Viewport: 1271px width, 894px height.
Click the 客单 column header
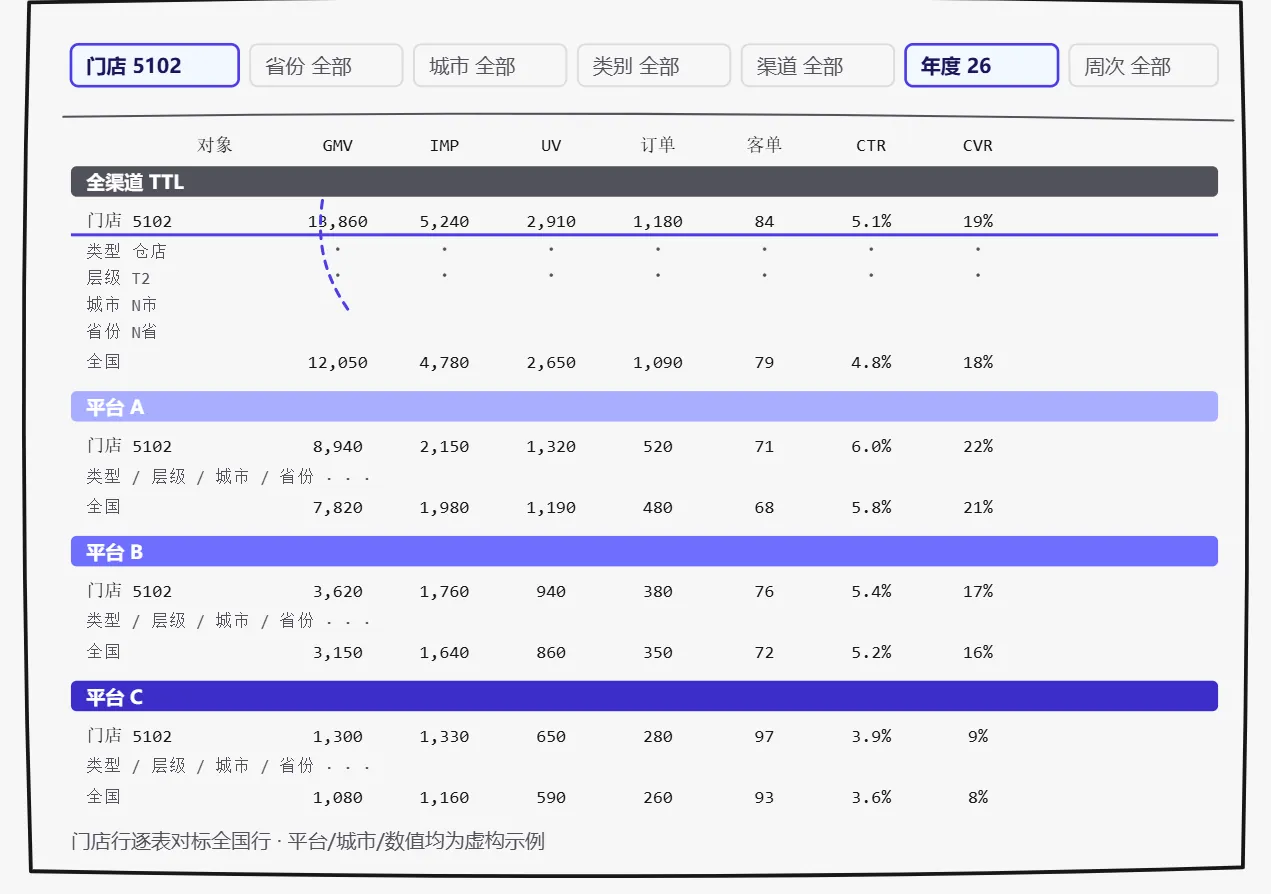pos(764,146)
